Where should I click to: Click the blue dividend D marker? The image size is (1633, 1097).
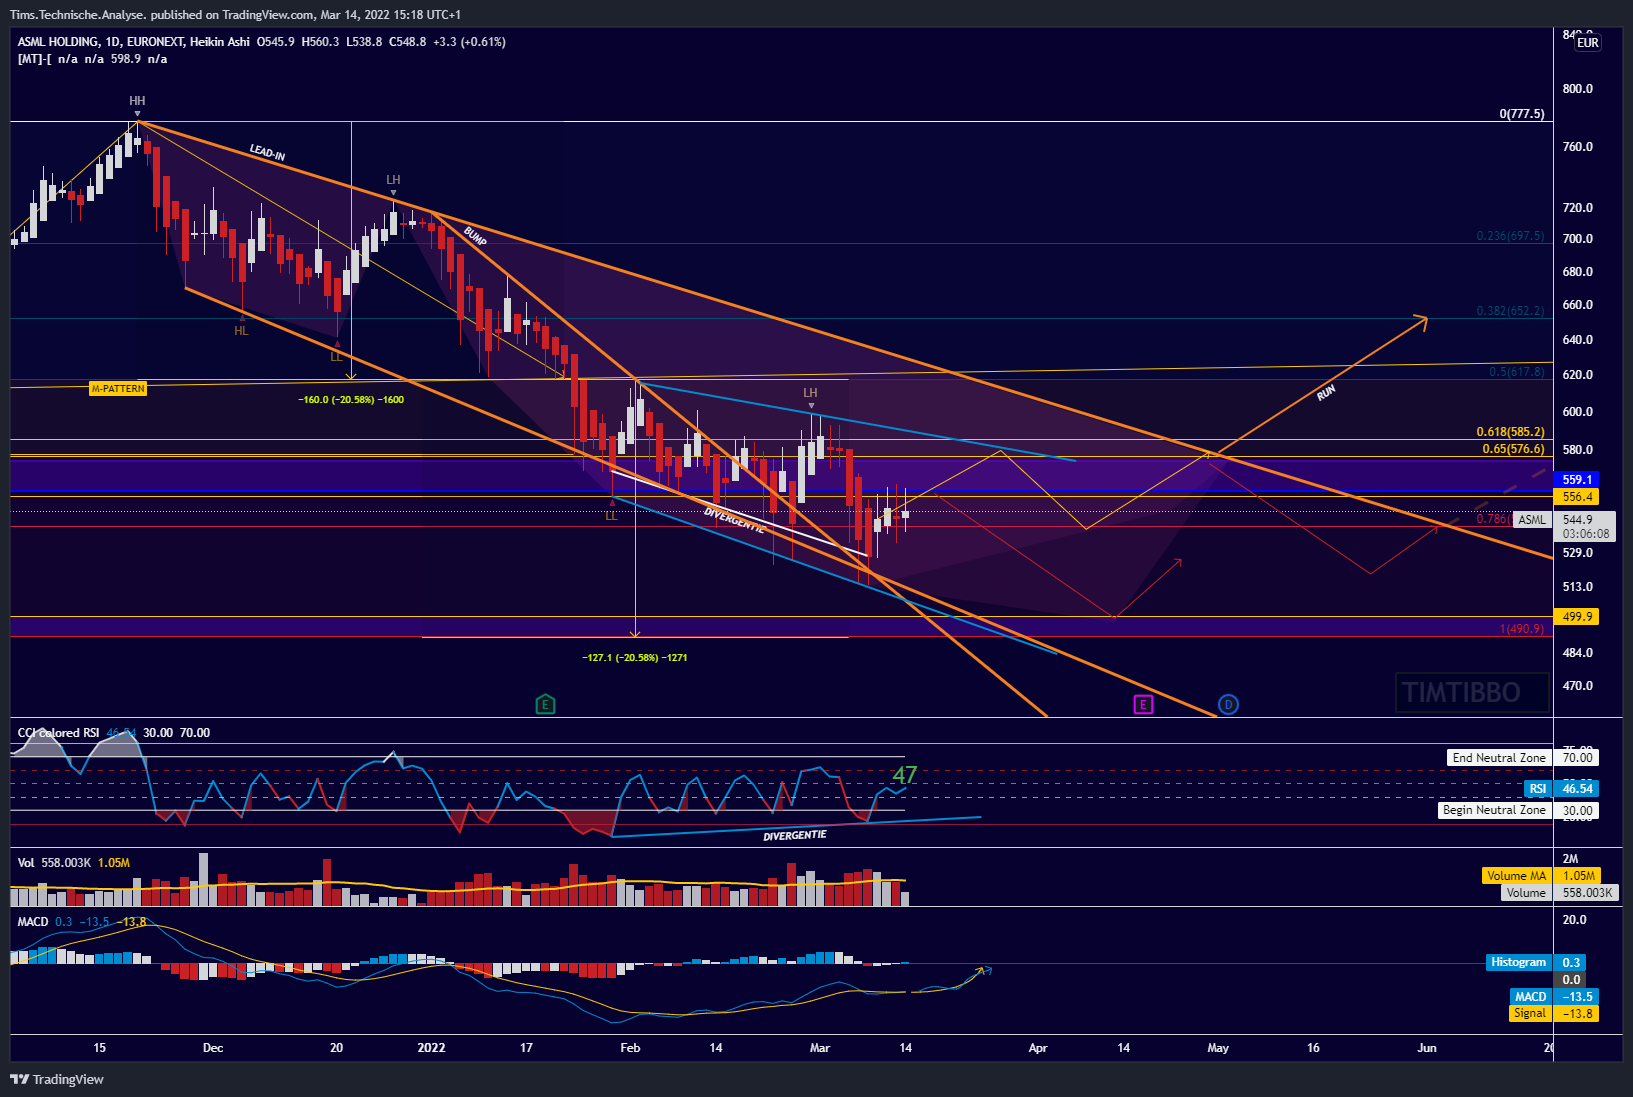tap(1228, 705)
